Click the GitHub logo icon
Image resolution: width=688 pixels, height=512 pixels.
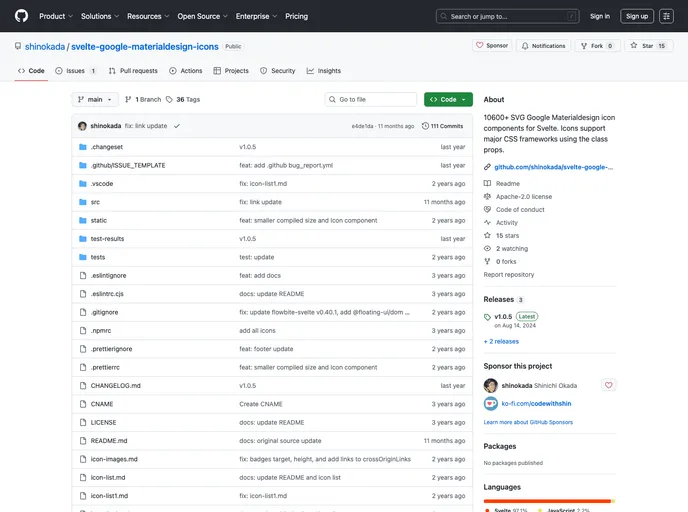point(21,16)
